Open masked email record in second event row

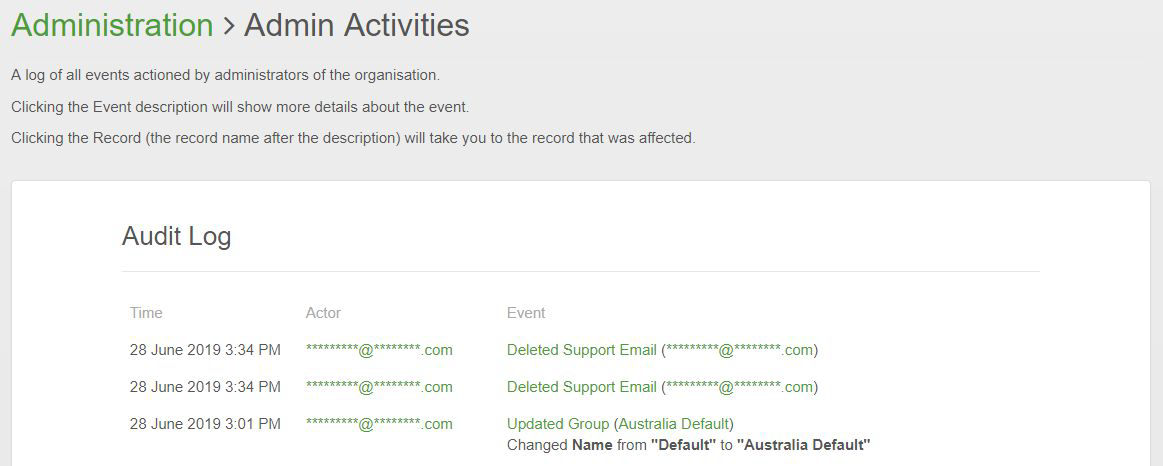point(740,387)
